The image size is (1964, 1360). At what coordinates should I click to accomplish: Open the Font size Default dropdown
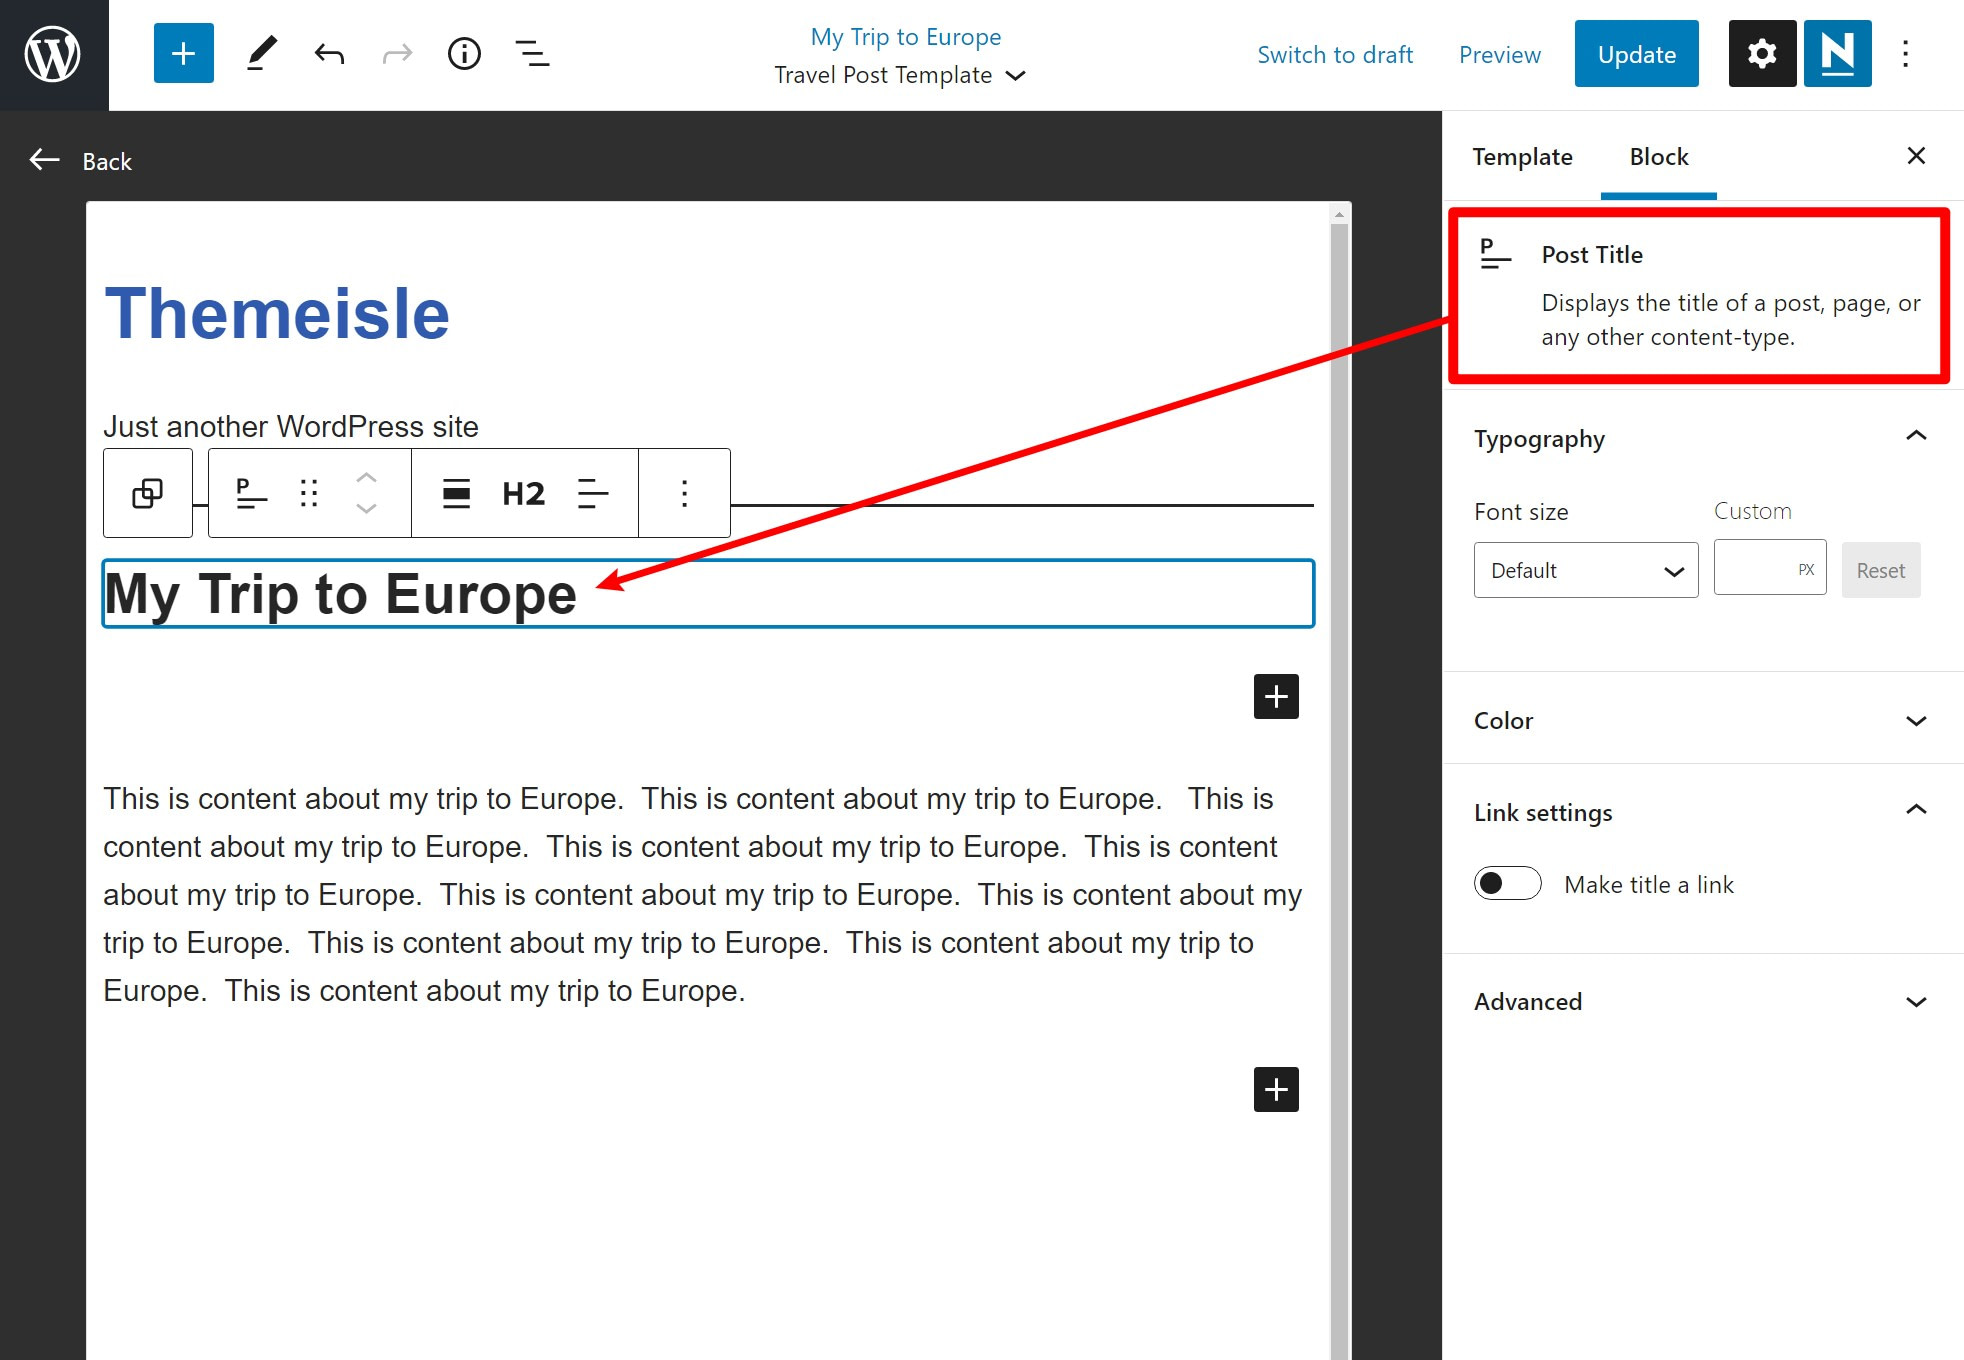pos(1585,570)
